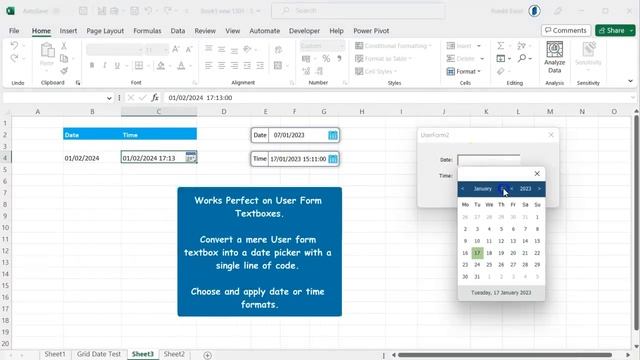Cut selection with scissors icon

[x=64, y=46]
